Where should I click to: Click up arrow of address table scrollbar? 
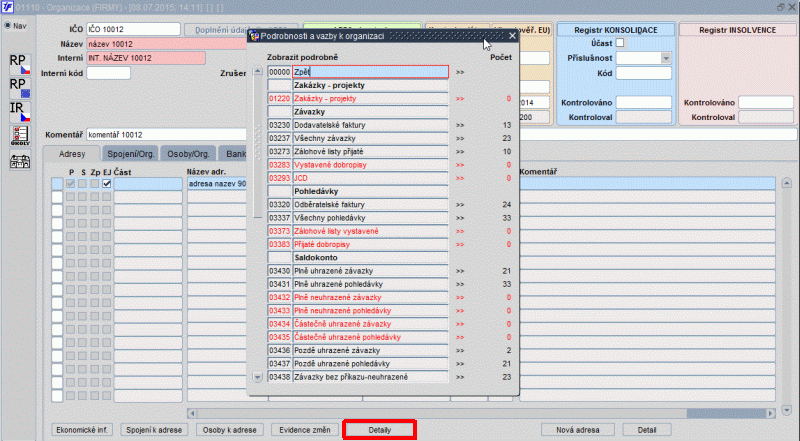[x=787, y=183]
